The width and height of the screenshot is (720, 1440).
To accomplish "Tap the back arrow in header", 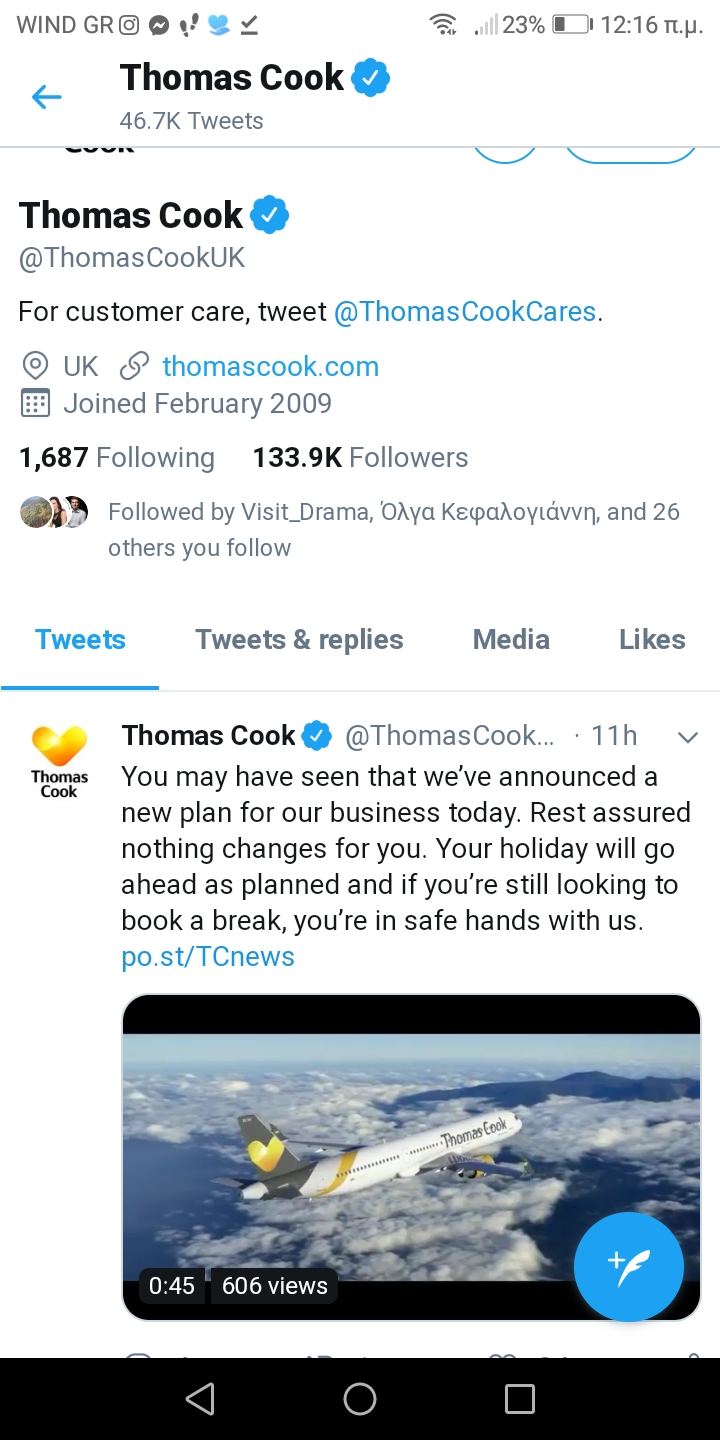I will (x=47, y=97).
